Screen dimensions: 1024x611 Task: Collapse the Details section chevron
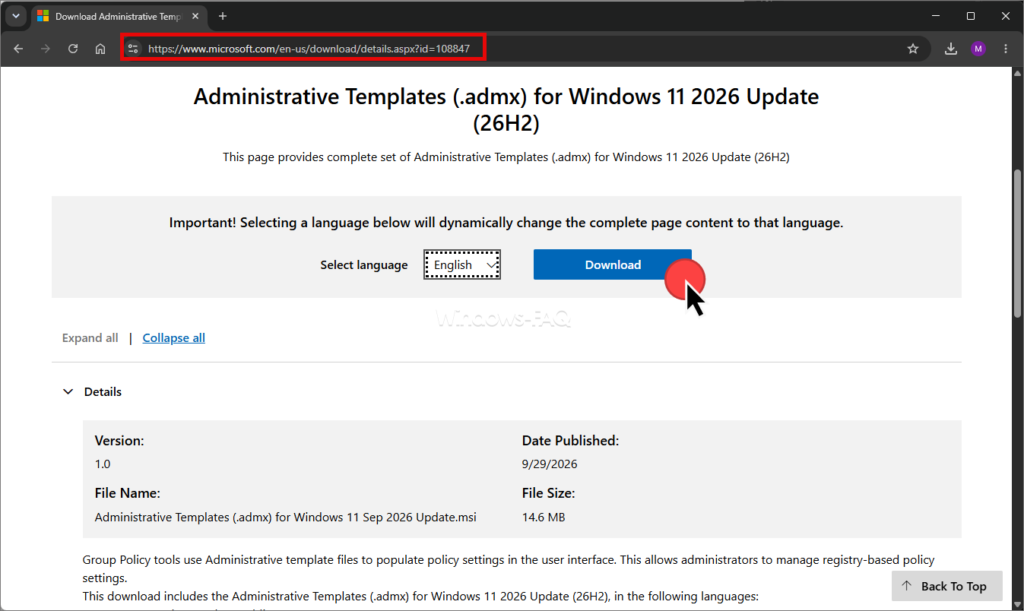68,392
